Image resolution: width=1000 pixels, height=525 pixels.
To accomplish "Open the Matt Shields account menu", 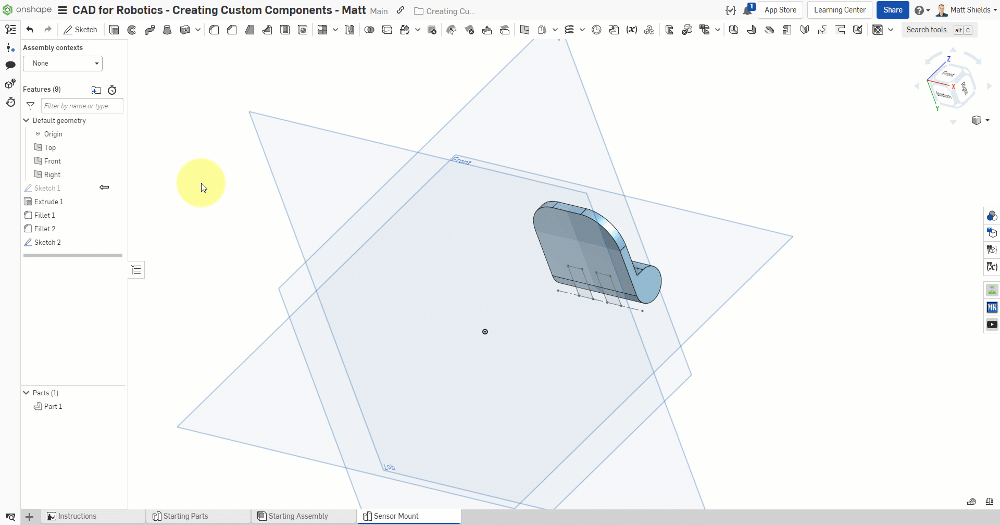I will [x=964, y=10].
